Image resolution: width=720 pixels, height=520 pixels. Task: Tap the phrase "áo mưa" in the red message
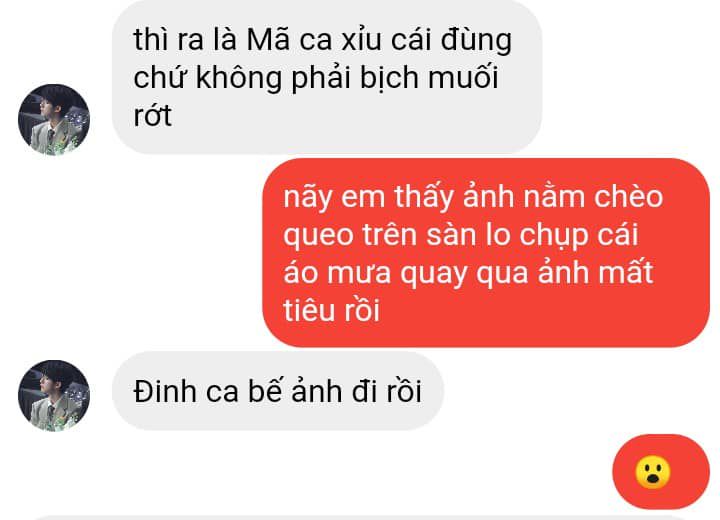click(337, 272)
